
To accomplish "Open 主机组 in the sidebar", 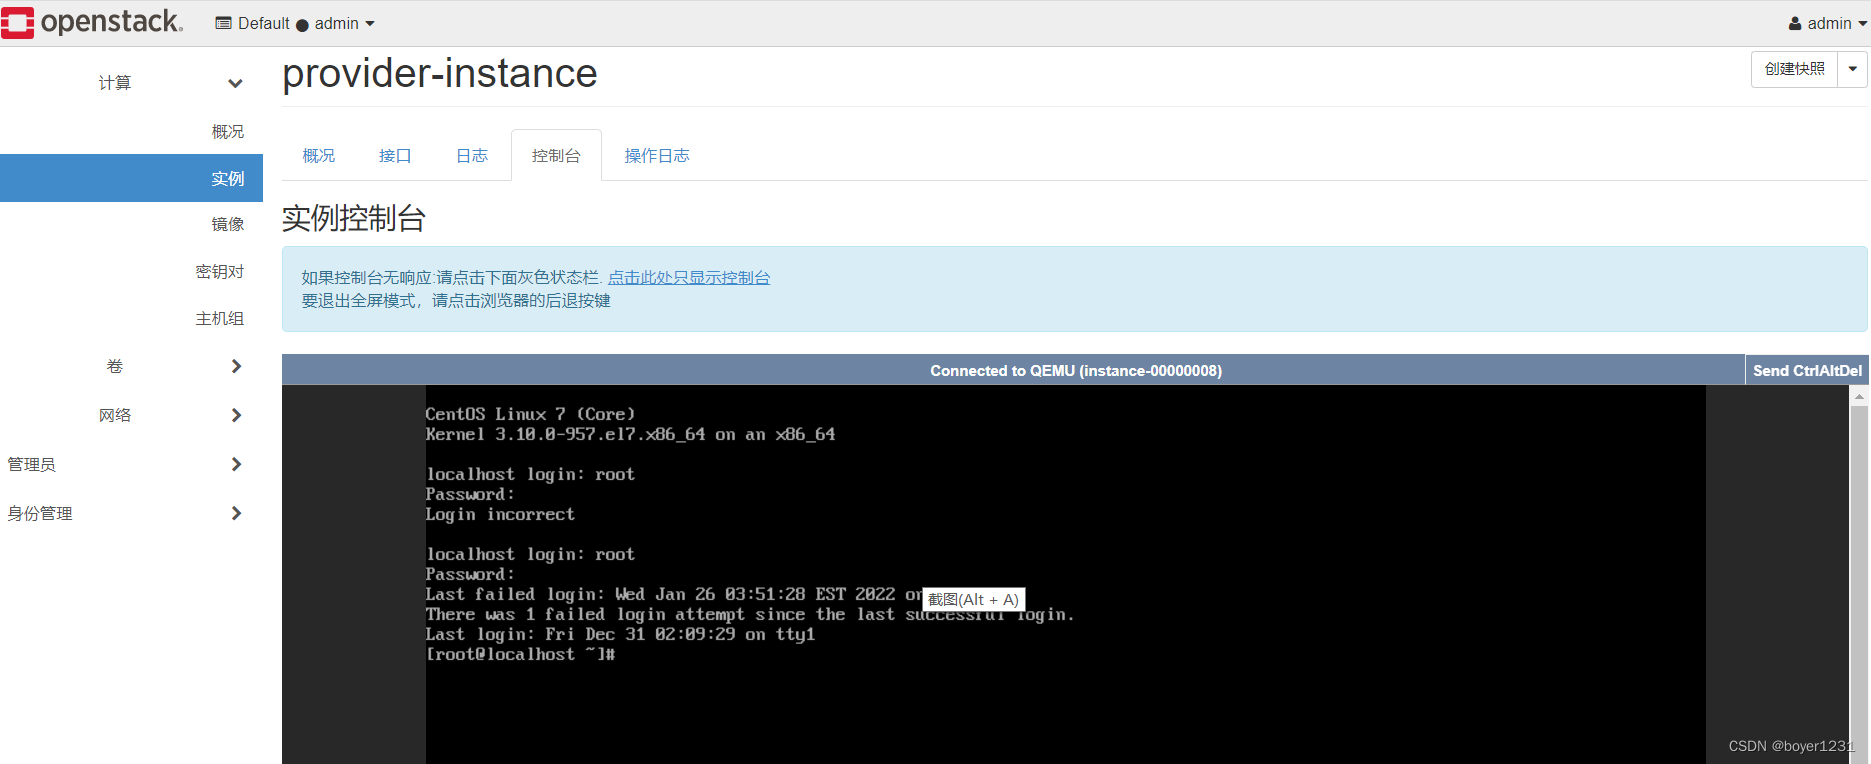I will click(220, 318).
